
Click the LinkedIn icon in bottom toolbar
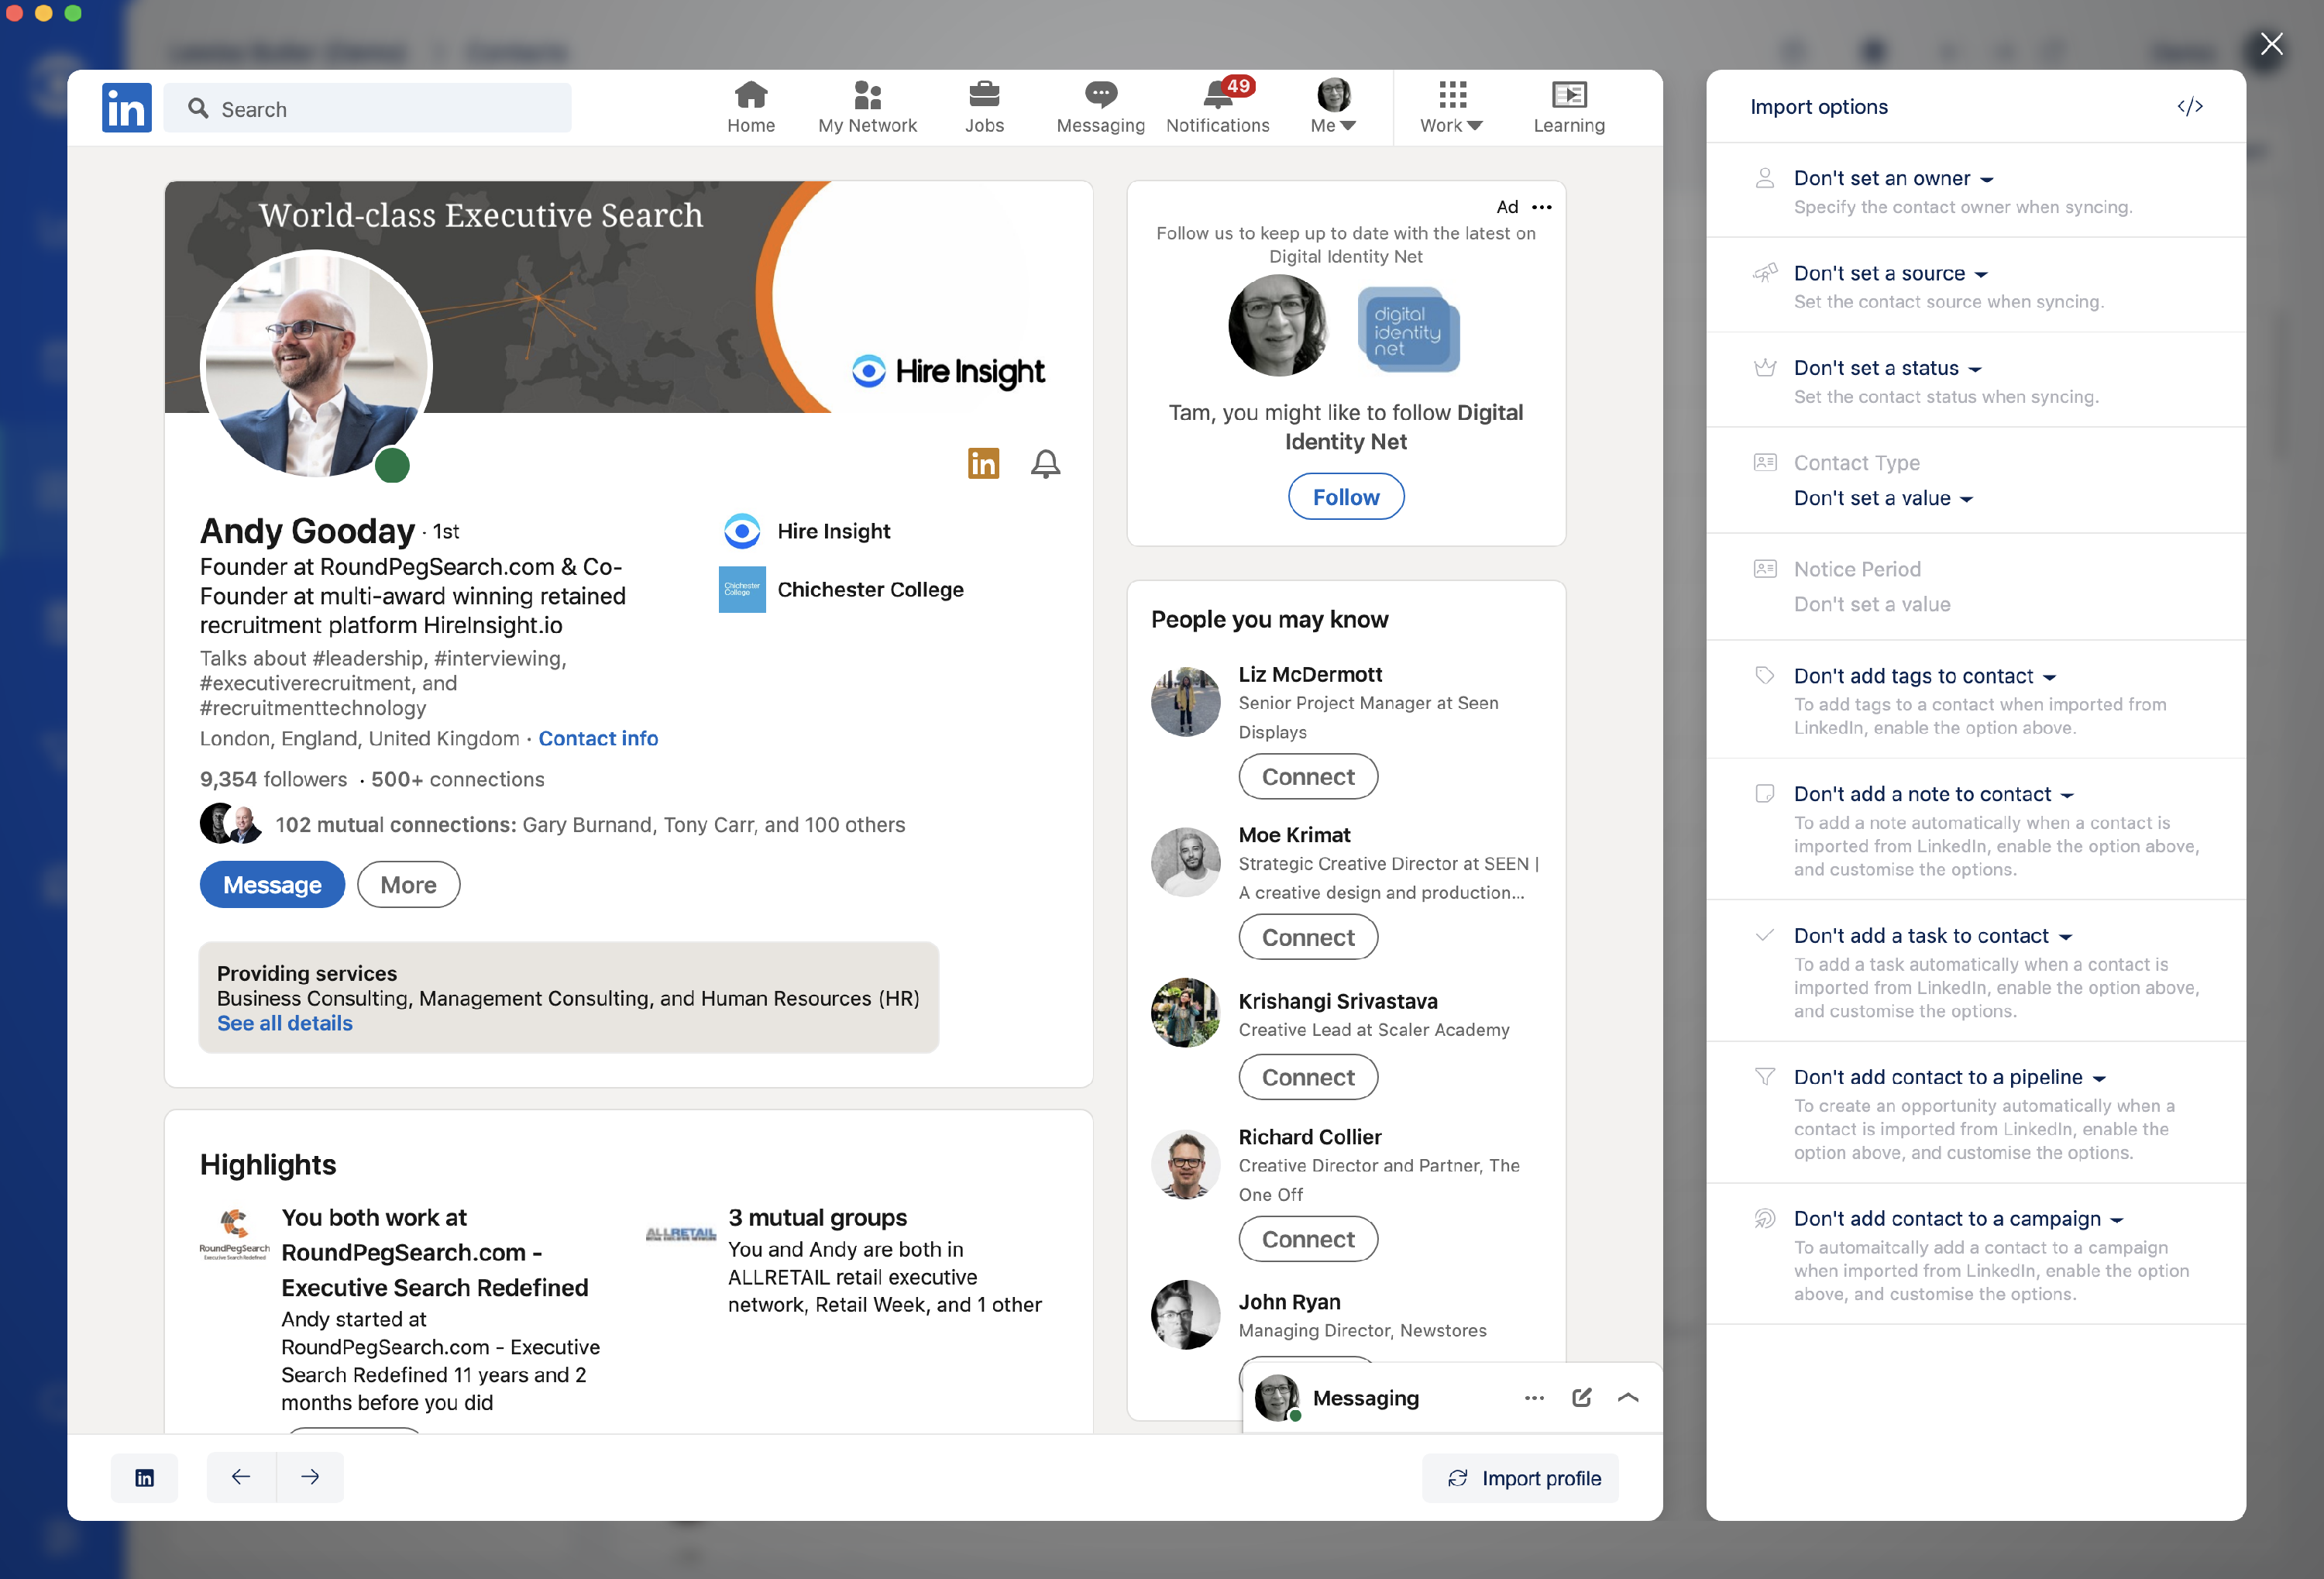pyautogui.click(x=144, y=1478)
